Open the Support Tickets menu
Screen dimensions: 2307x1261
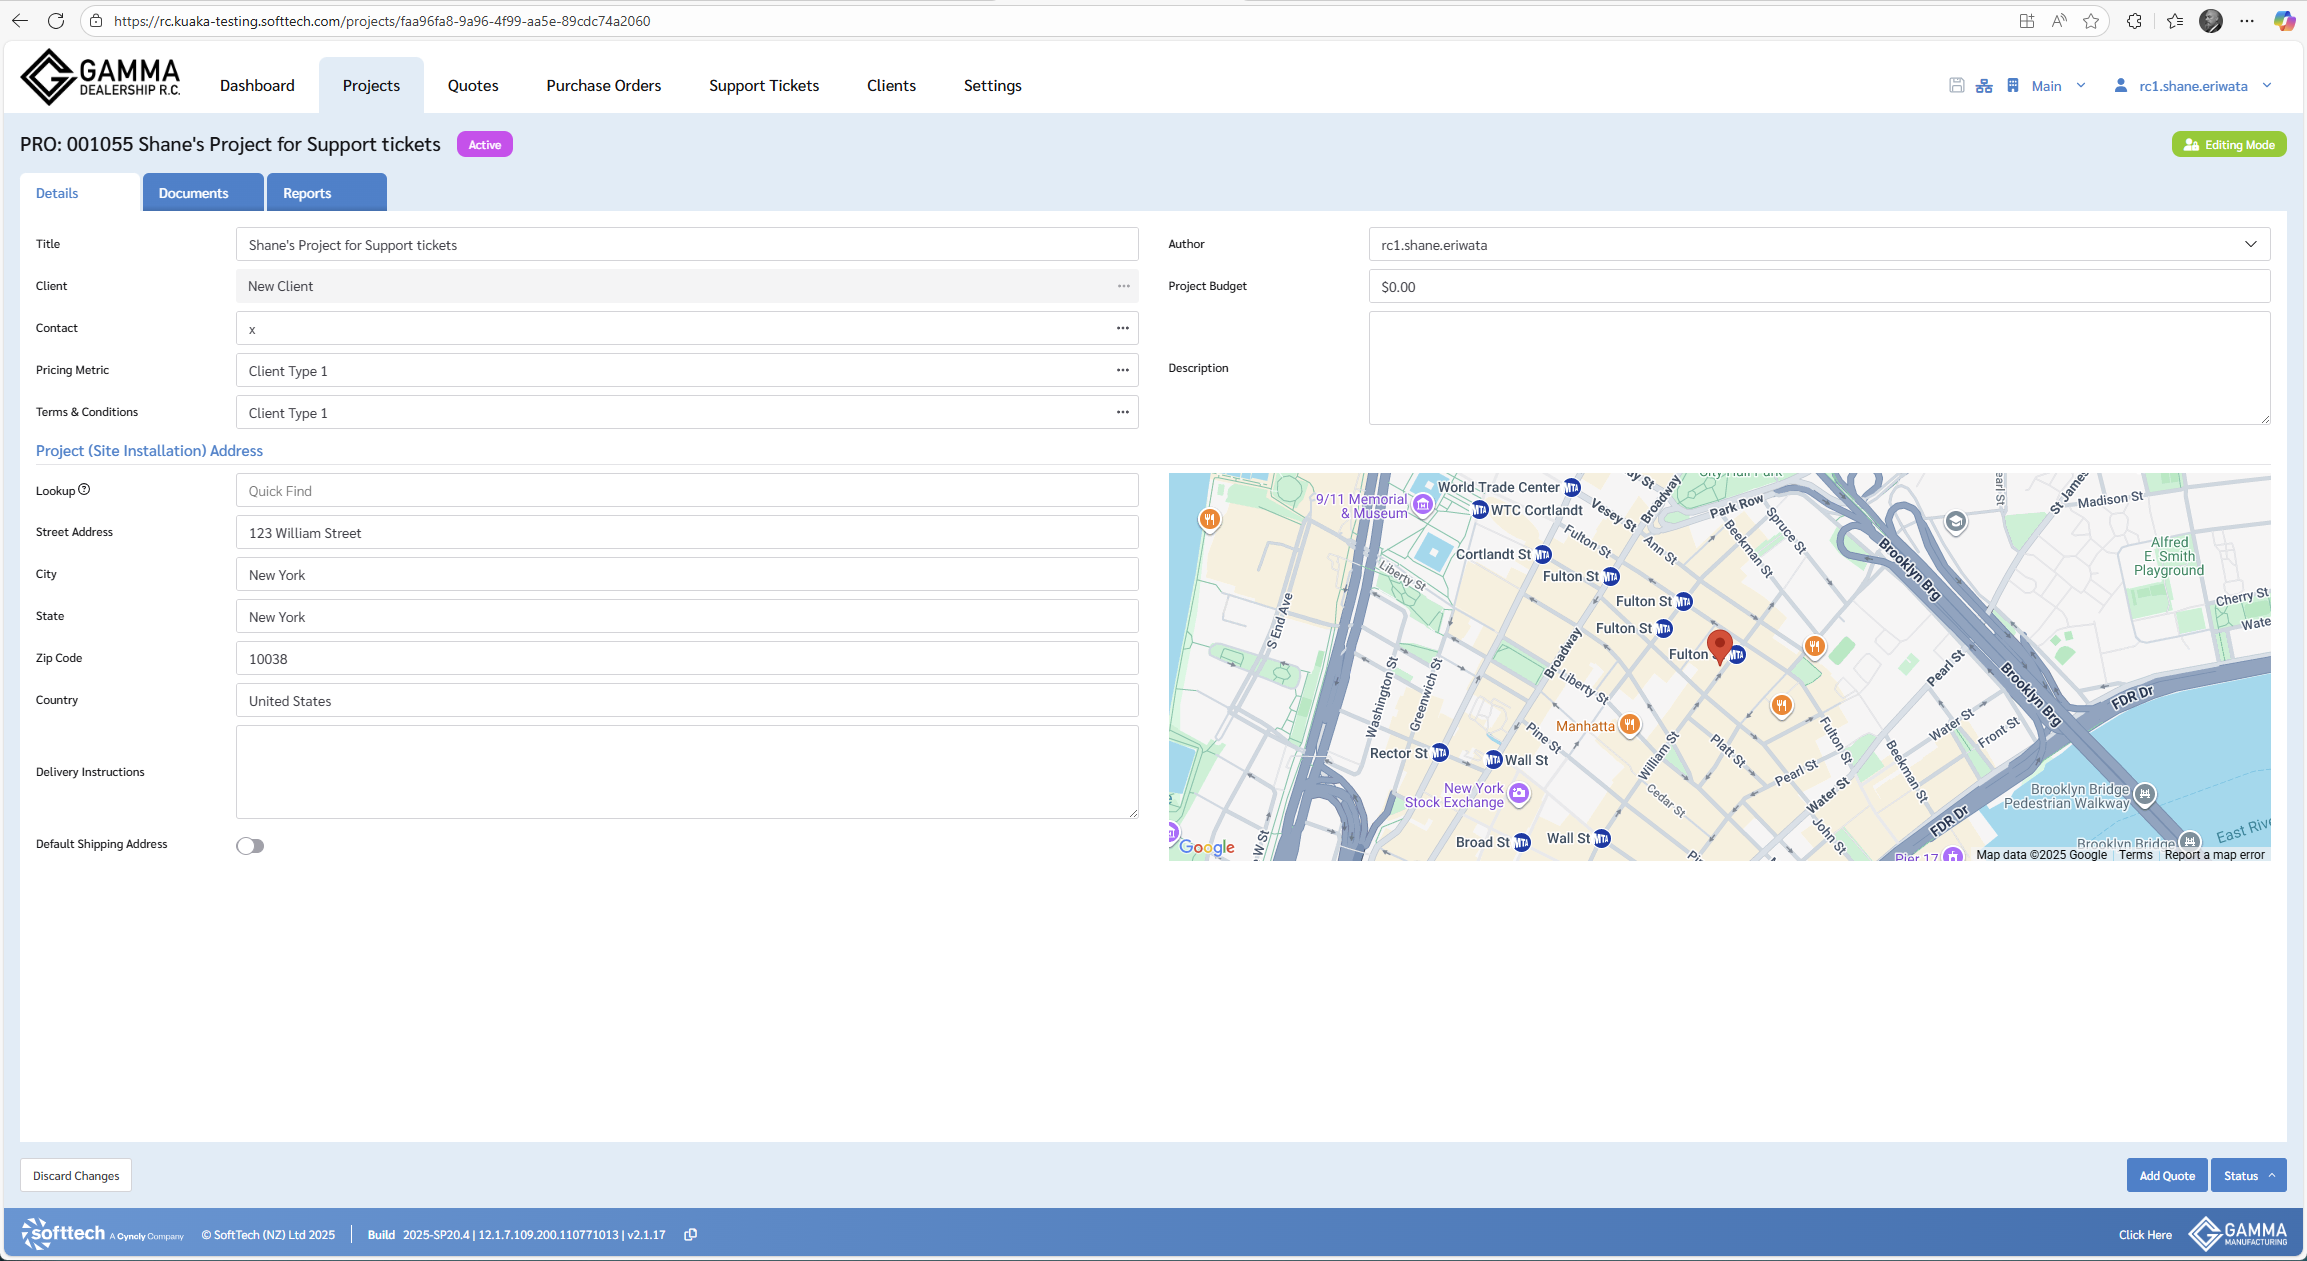(763, 86)
